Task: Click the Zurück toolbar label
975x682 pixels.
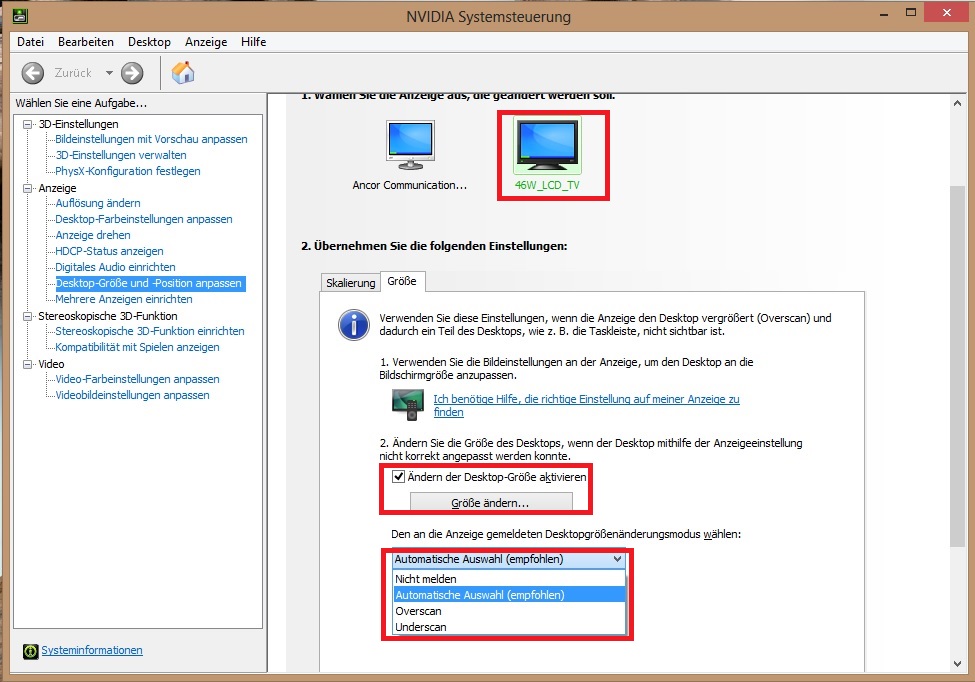Action: 73,73
